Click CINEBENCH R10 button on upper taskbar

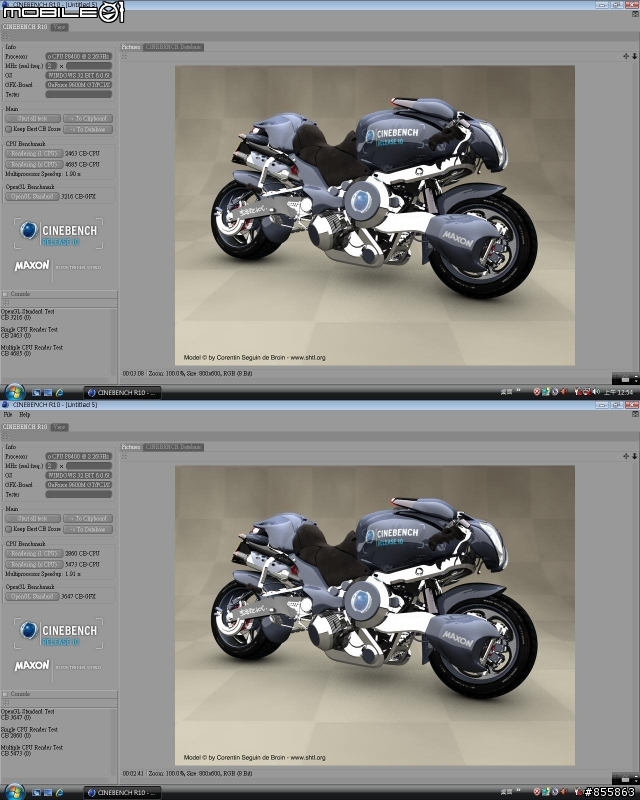click(x=122, y=392)
